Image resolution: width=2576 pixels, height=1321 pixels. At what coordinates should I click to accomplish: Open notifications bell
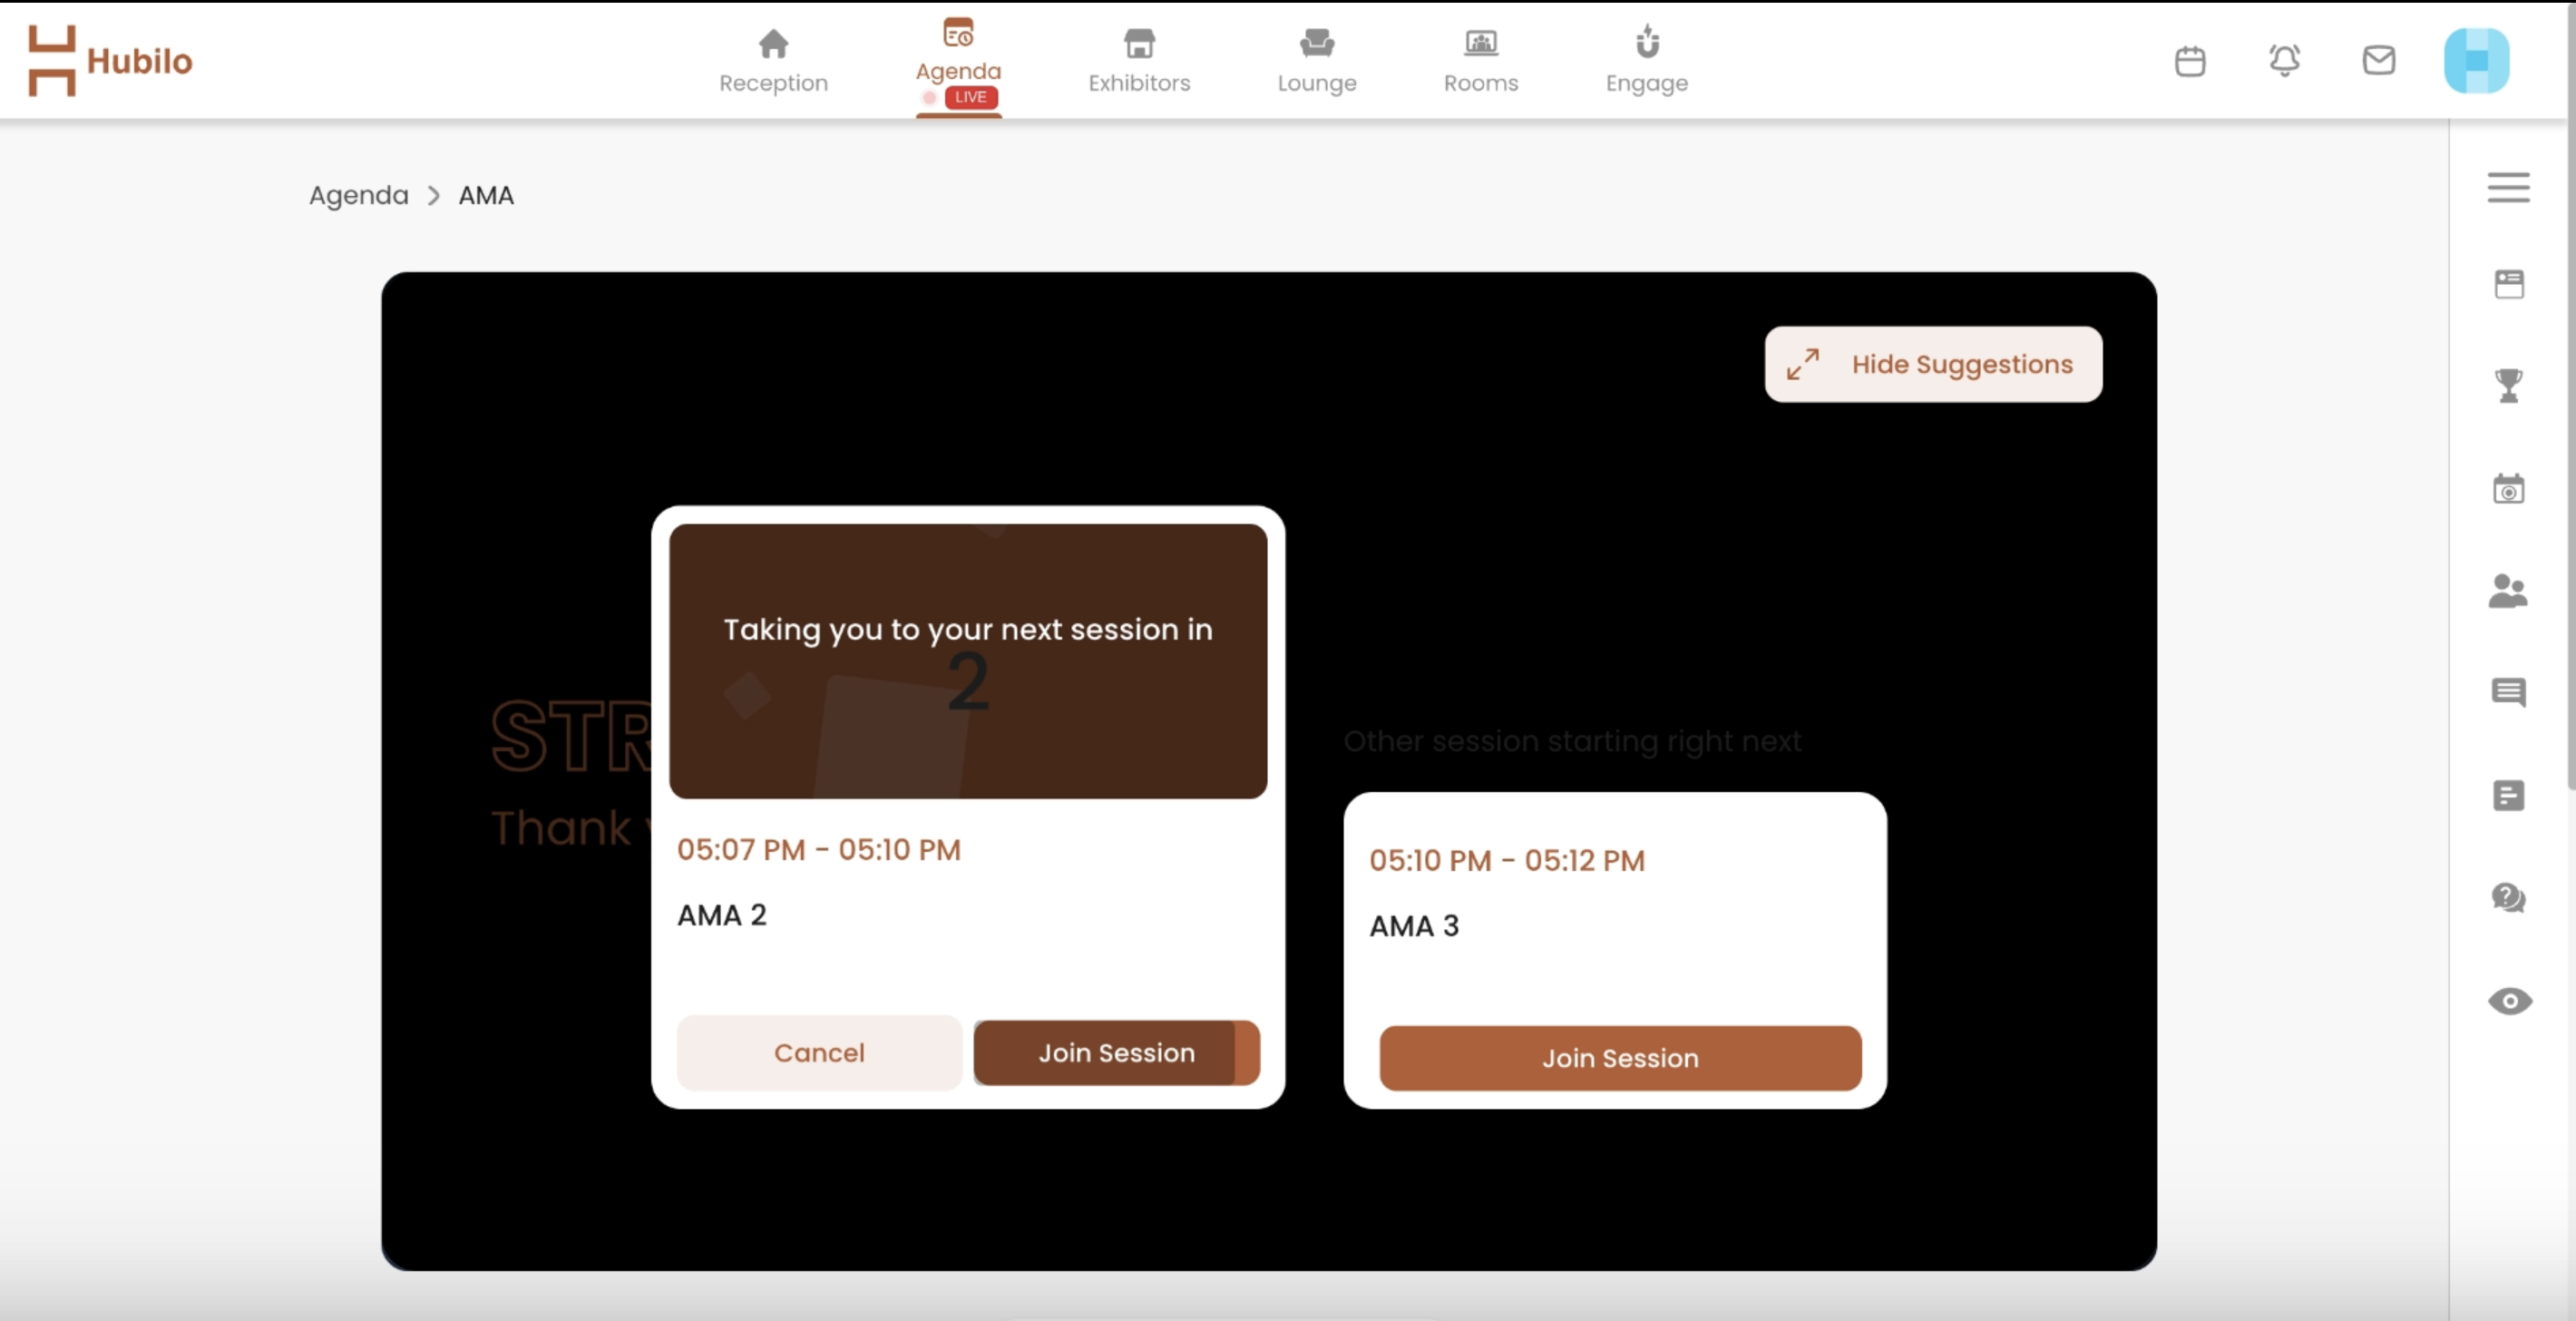(2284, 61)
